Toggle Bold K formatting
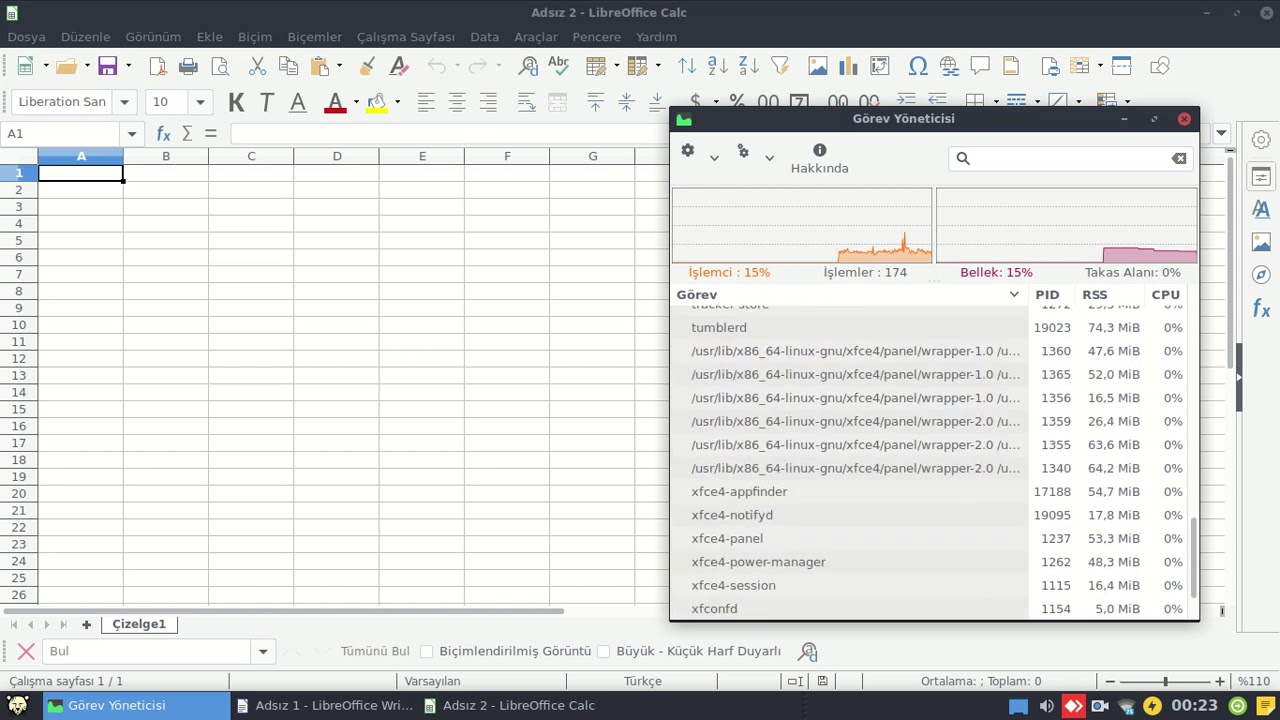The width and height of the screenshot is (1280, 720). pyautogui.click(x=236, y=102)
